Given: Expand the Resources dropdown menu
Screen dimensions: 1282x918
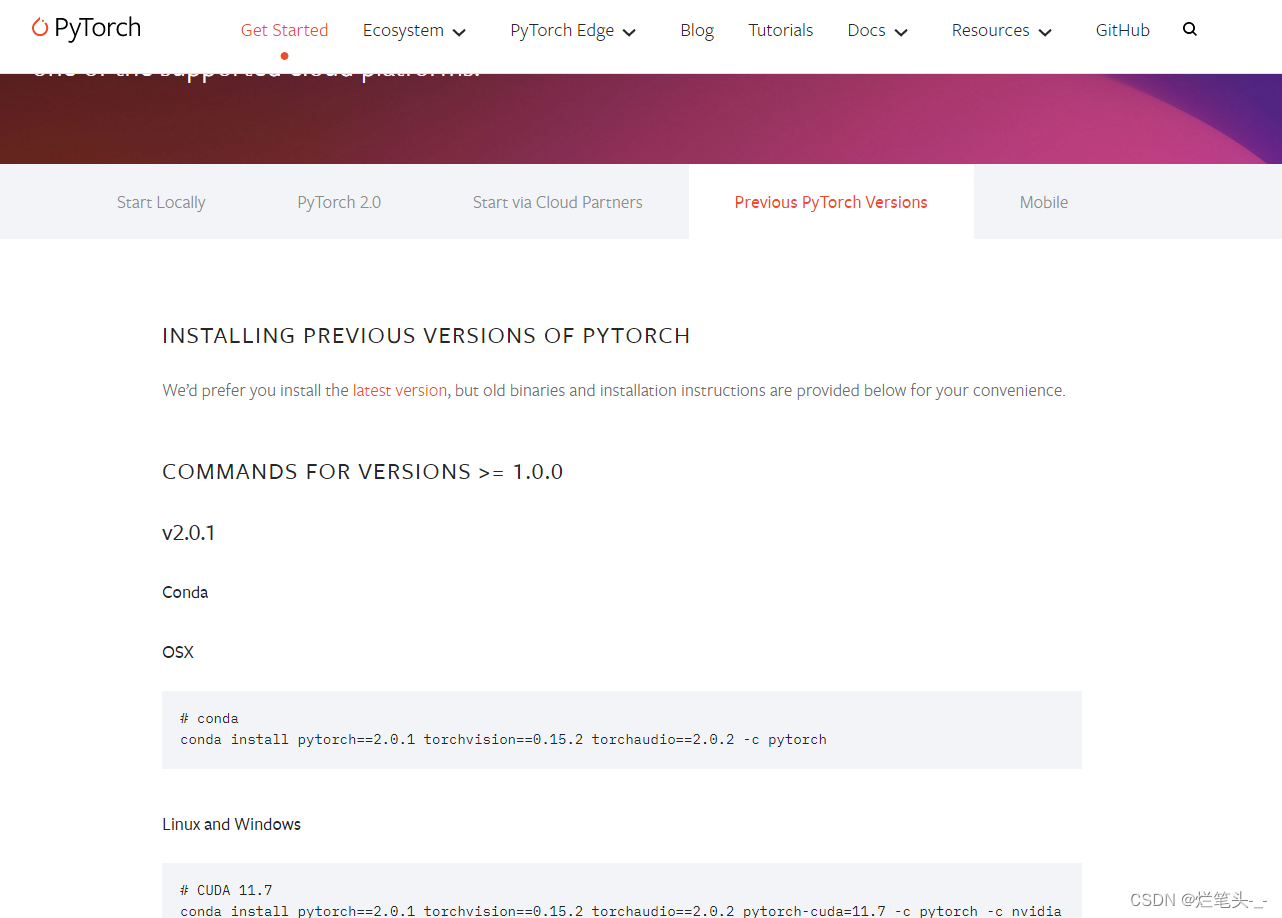Looking at the screenshot, I should pos(1002,30).
